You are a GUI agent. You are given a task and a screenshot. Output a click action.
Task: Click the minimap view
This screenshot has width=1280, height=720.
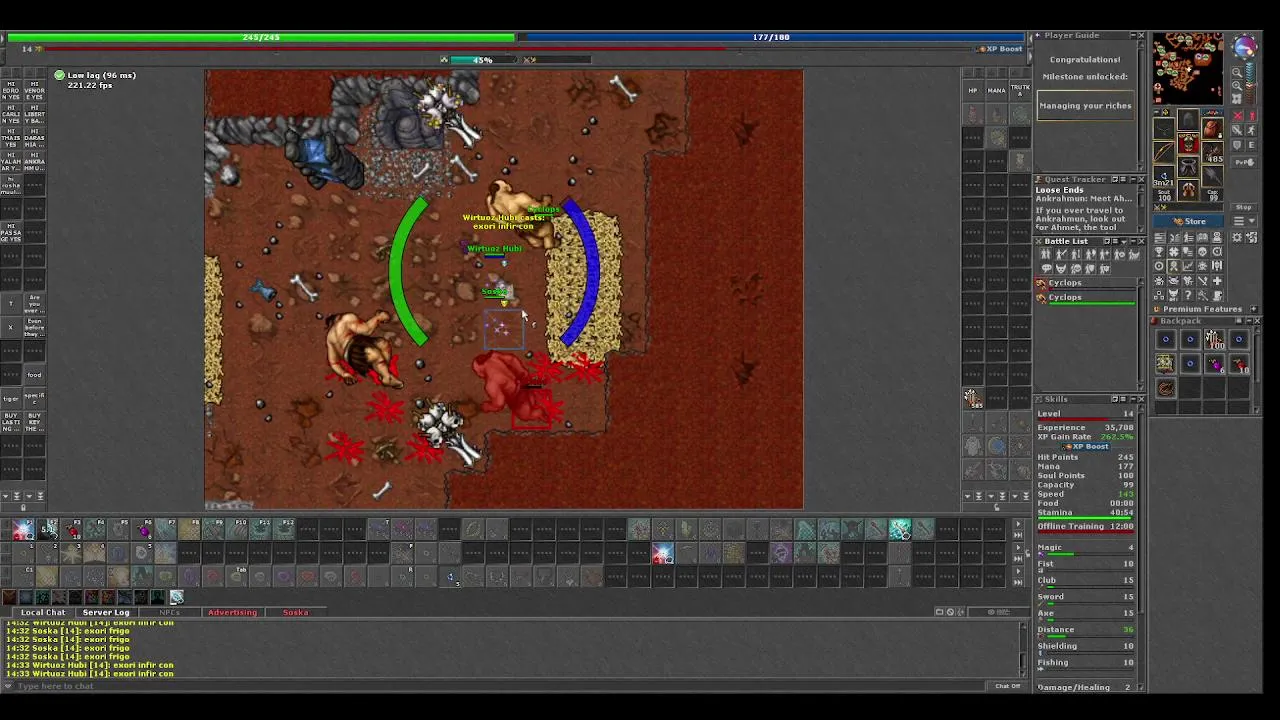point(1187,68)
